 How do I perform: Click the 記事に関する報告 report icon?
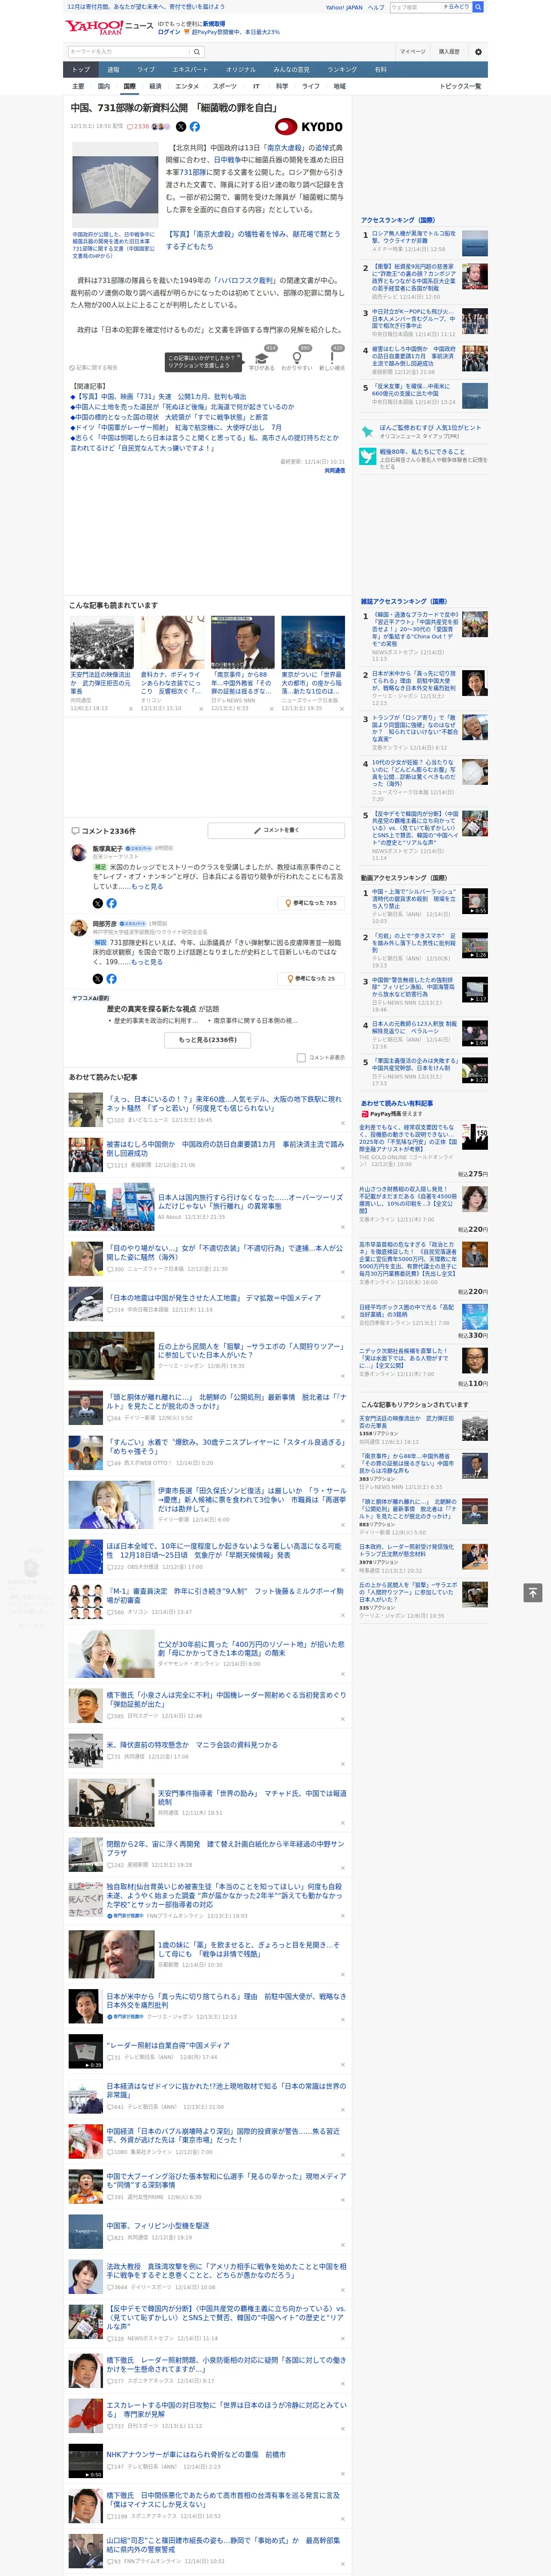[93, 367]
